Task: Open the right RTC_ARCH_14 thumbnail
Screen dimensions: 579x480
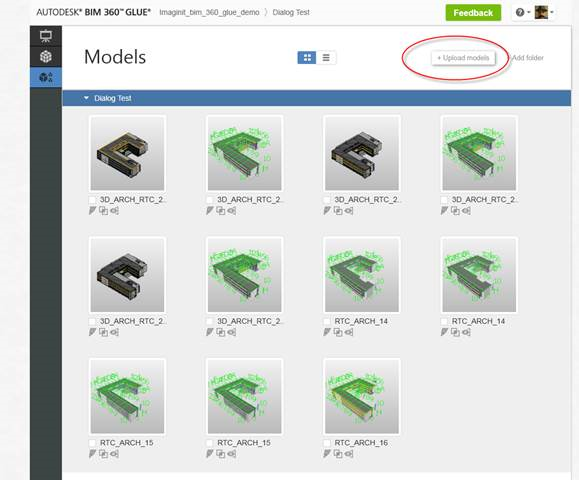Action: [479, 275]
